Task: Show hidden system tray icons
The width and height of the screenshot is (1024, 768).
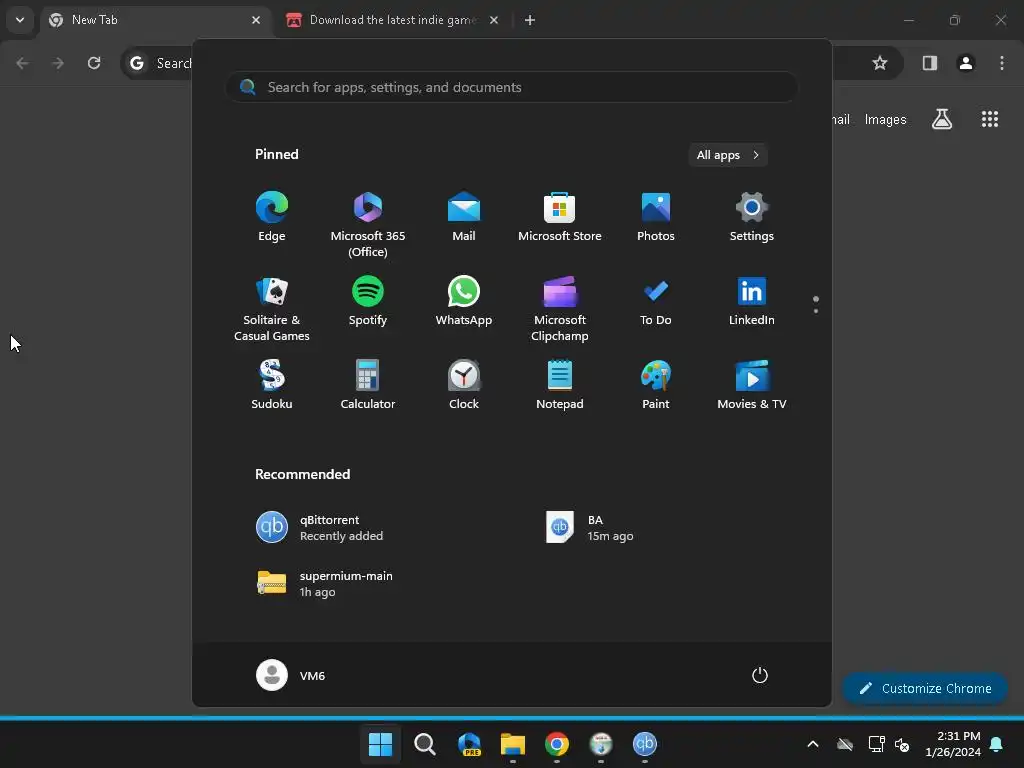Action: click(x=813, y=744)
